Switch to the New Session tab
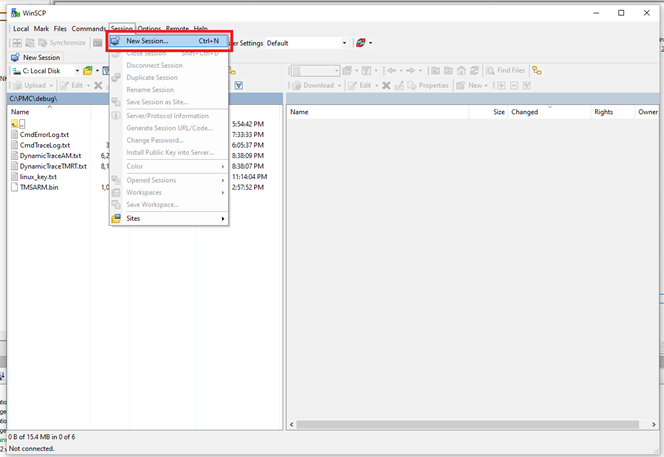This screenshot has width=664, height=457. (36, 58)
